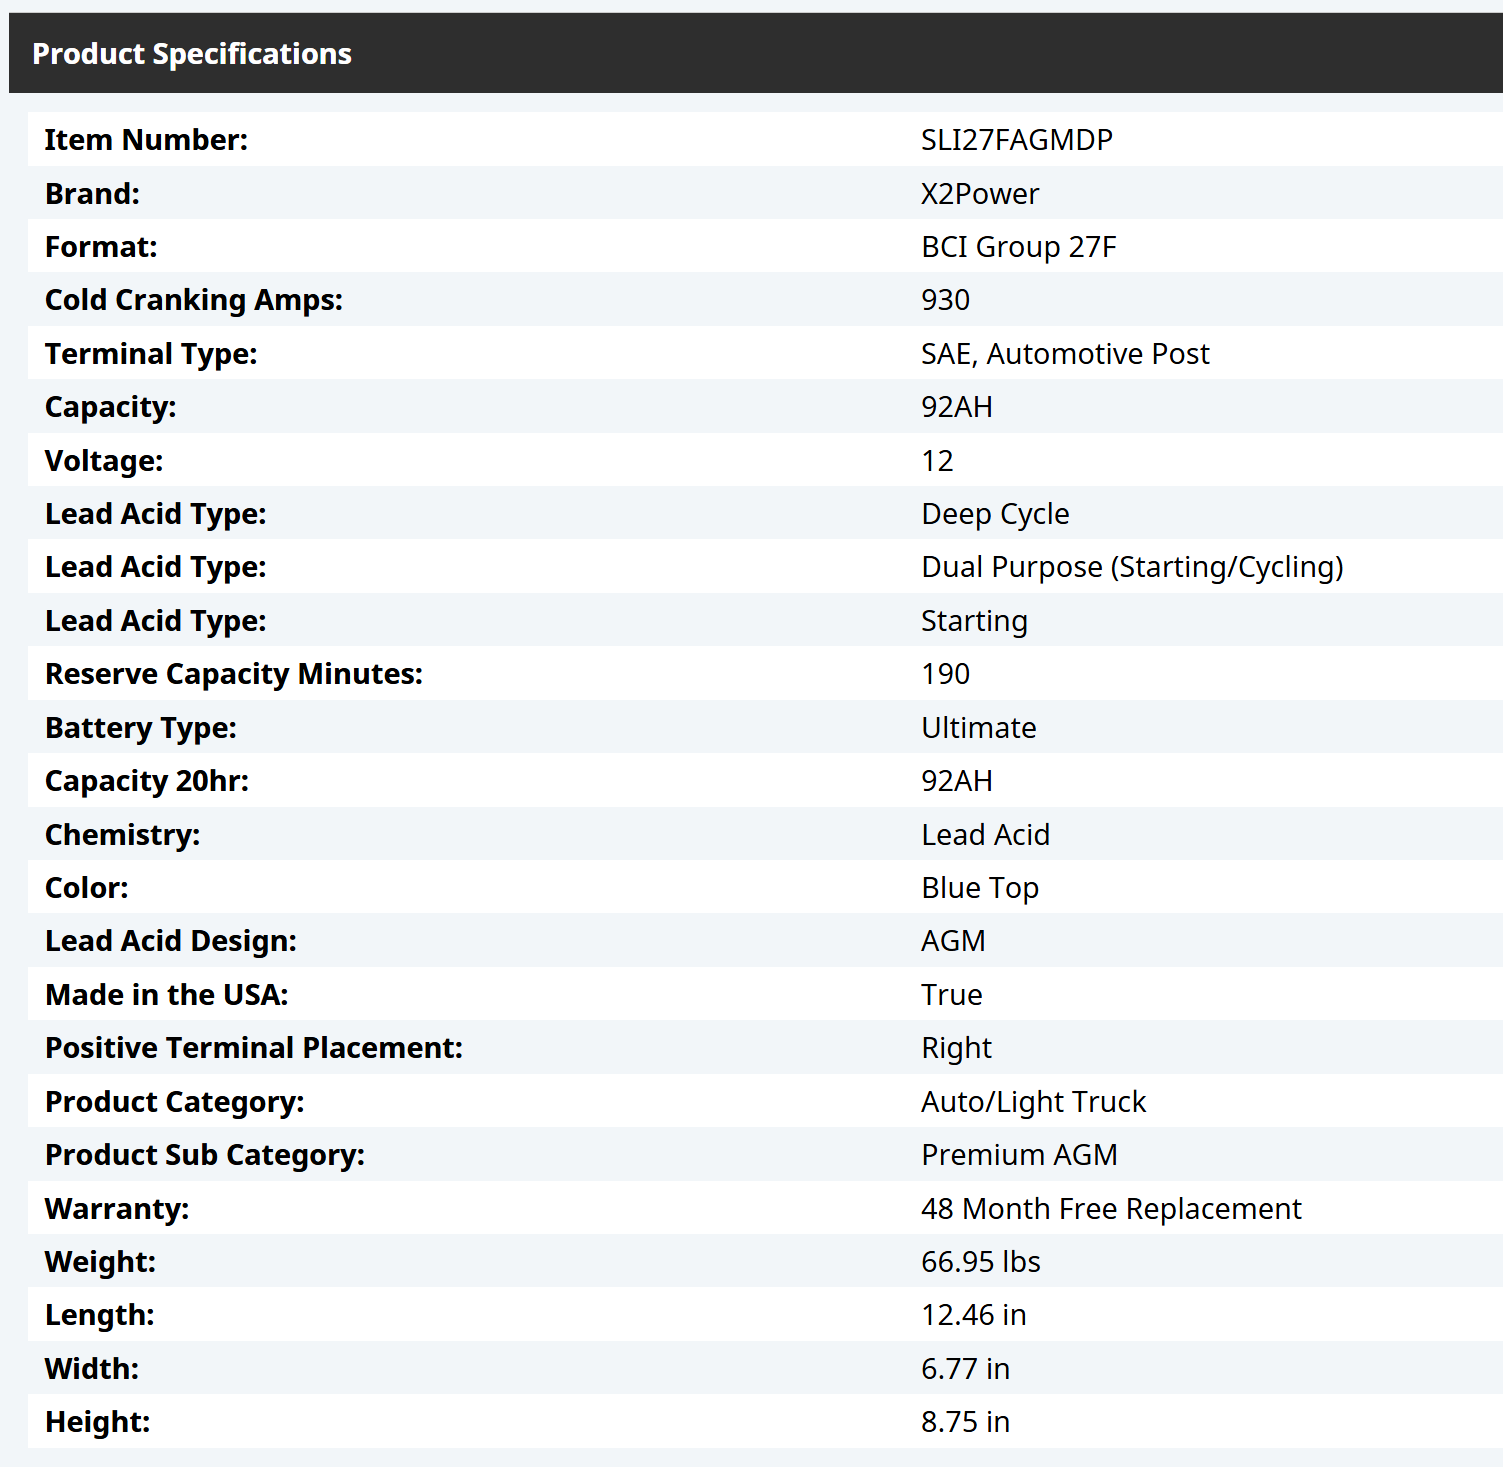Select SAE, Automotive Post terminal type
The width and height of the screenshot is (1503, 1467).
click(x=1065, y=354)
